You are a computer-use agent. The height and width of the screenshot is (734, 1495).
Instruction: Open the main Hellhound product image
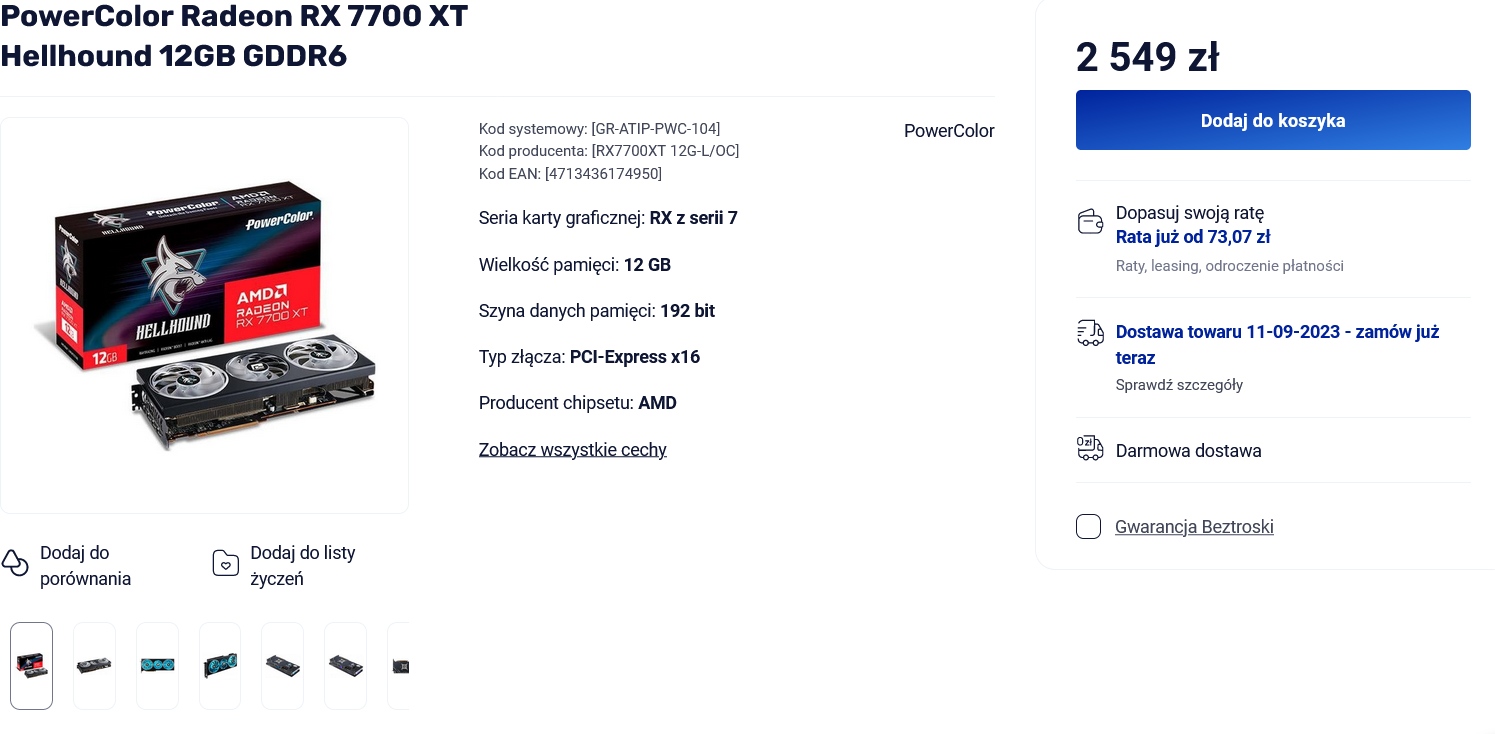(204, 315)
